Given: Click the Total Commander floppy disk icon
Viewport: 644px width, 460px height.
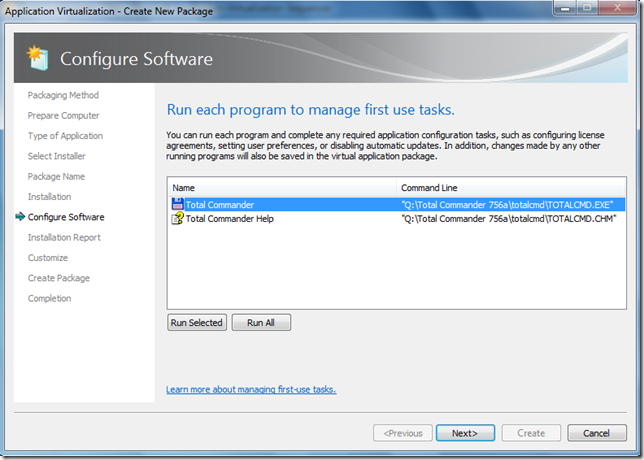Looking at the screenshot, I should [x=177, y=204].
